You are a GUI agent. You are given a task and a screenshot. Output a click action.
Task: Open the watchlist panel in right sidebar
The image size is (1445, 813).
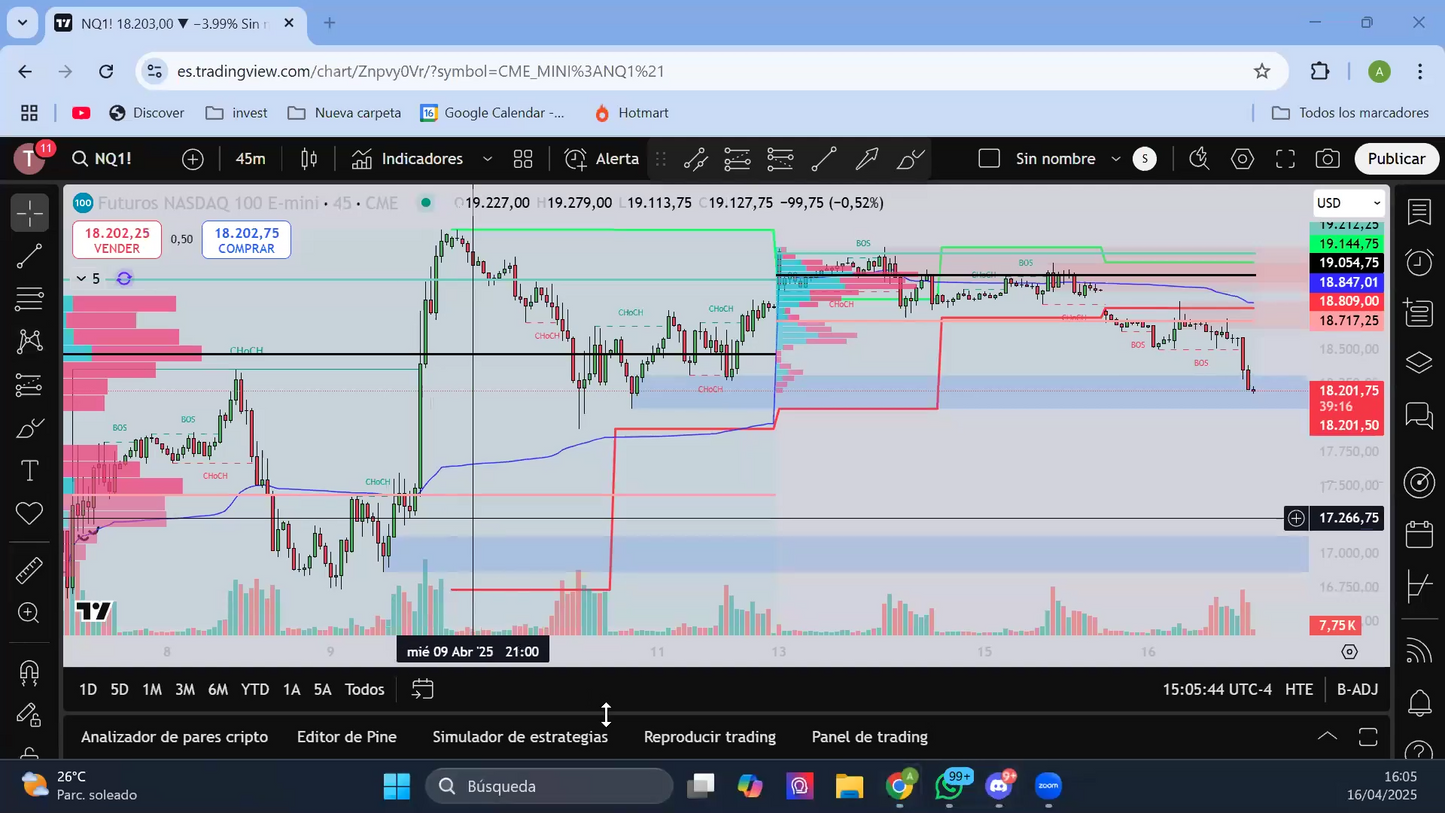coord(1419,212)
